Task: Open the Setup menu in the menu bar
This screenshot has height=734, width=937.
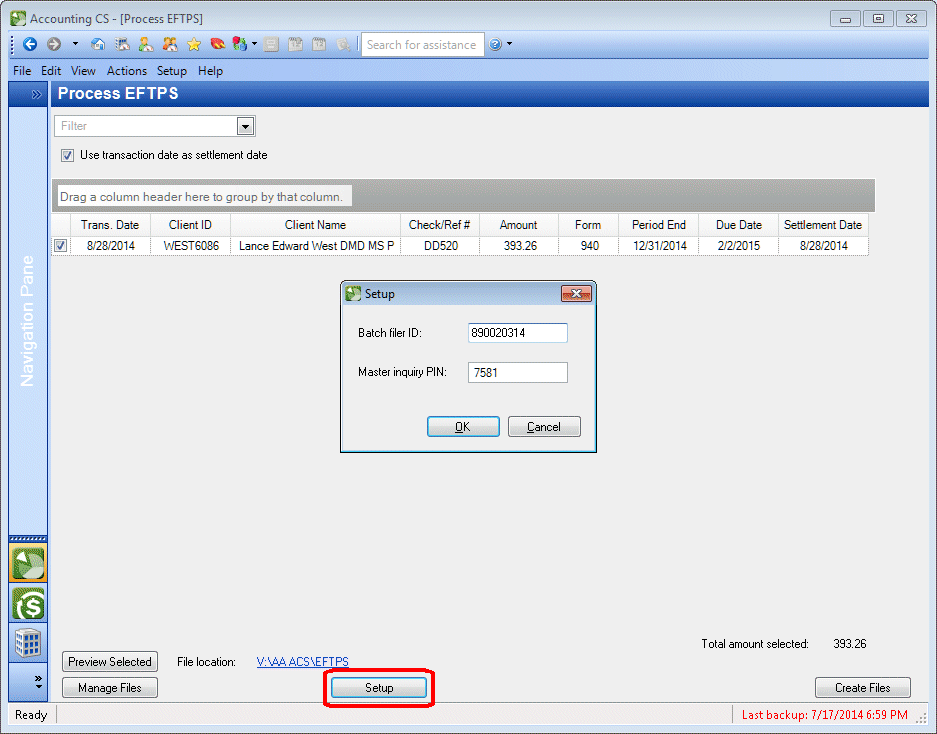Action: click(171, 71)
